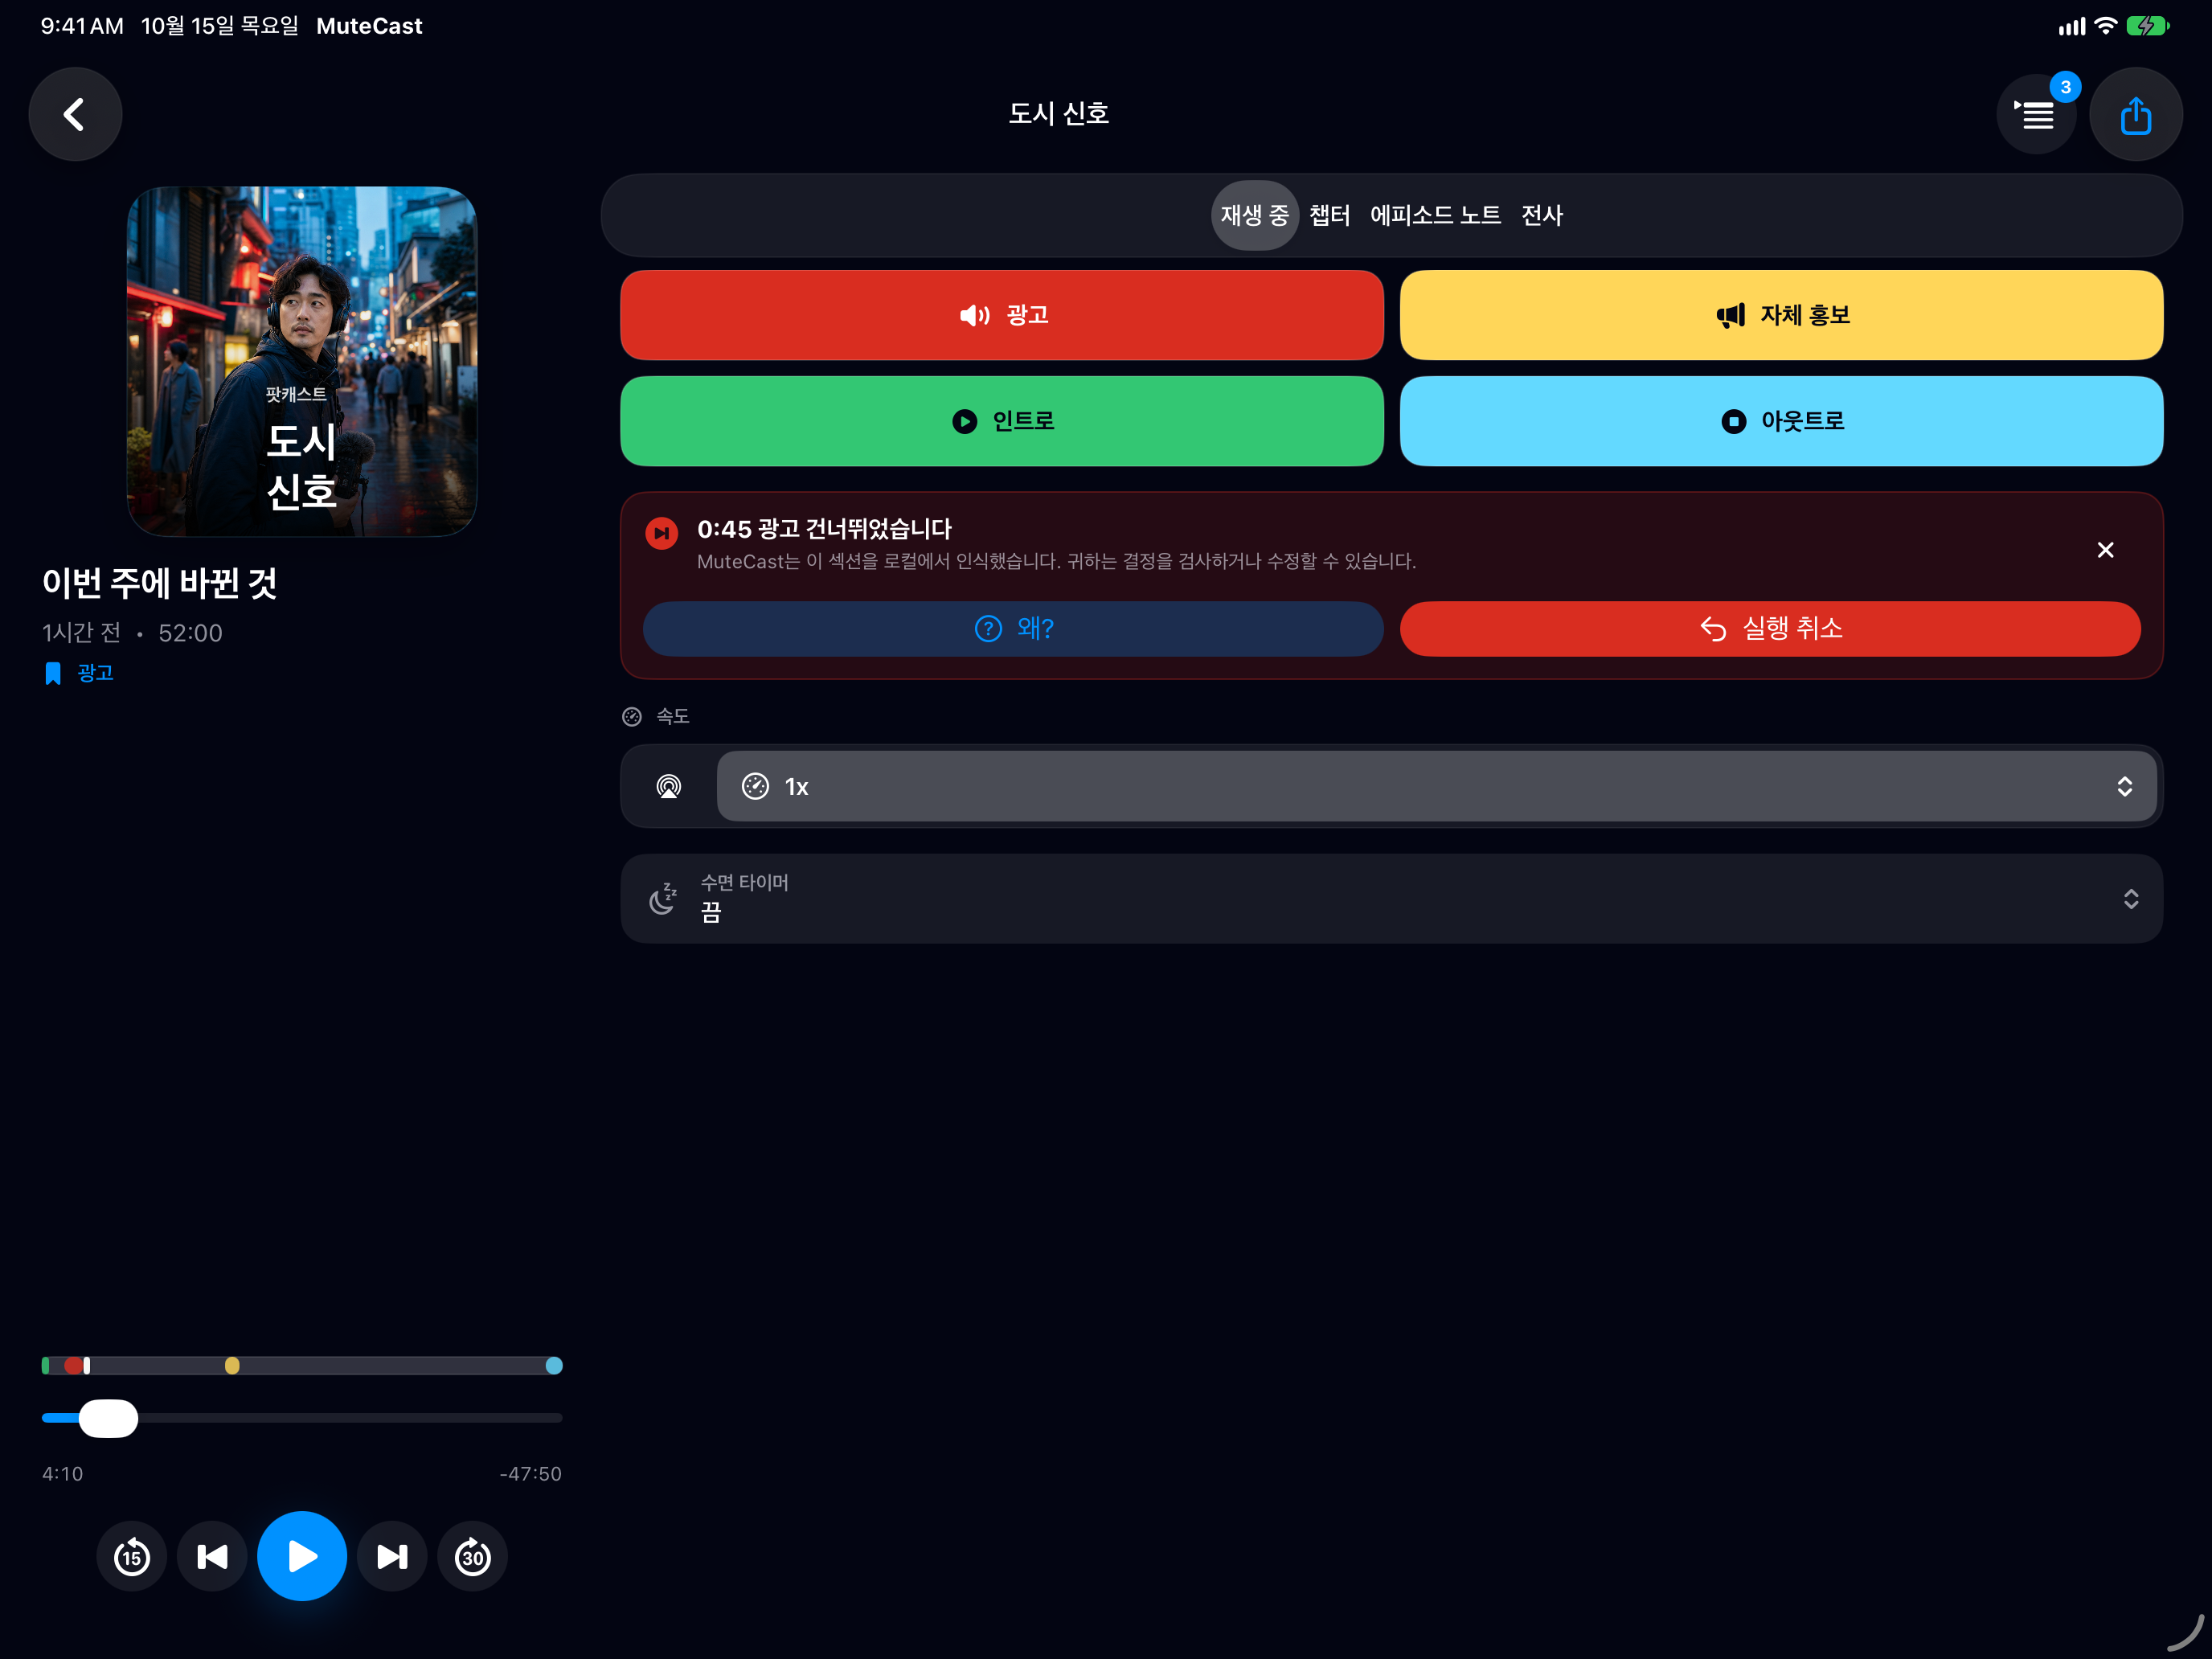Viewport: 2212px width, 1659px height.
Task: Click 실행 취소 to undo skip
Action: point(1770,628)
